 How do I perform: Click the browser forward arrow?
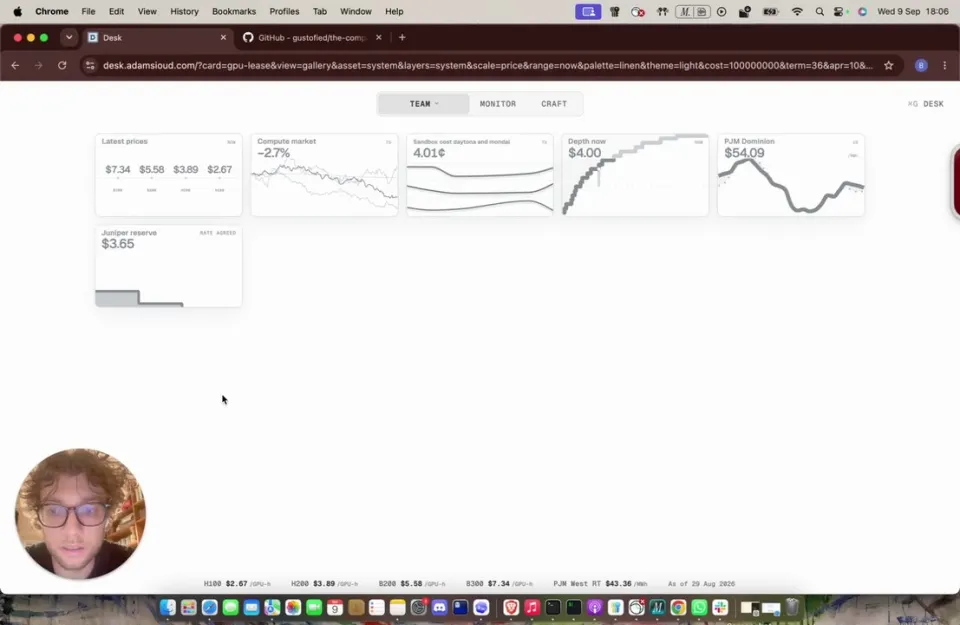[39, 65]
